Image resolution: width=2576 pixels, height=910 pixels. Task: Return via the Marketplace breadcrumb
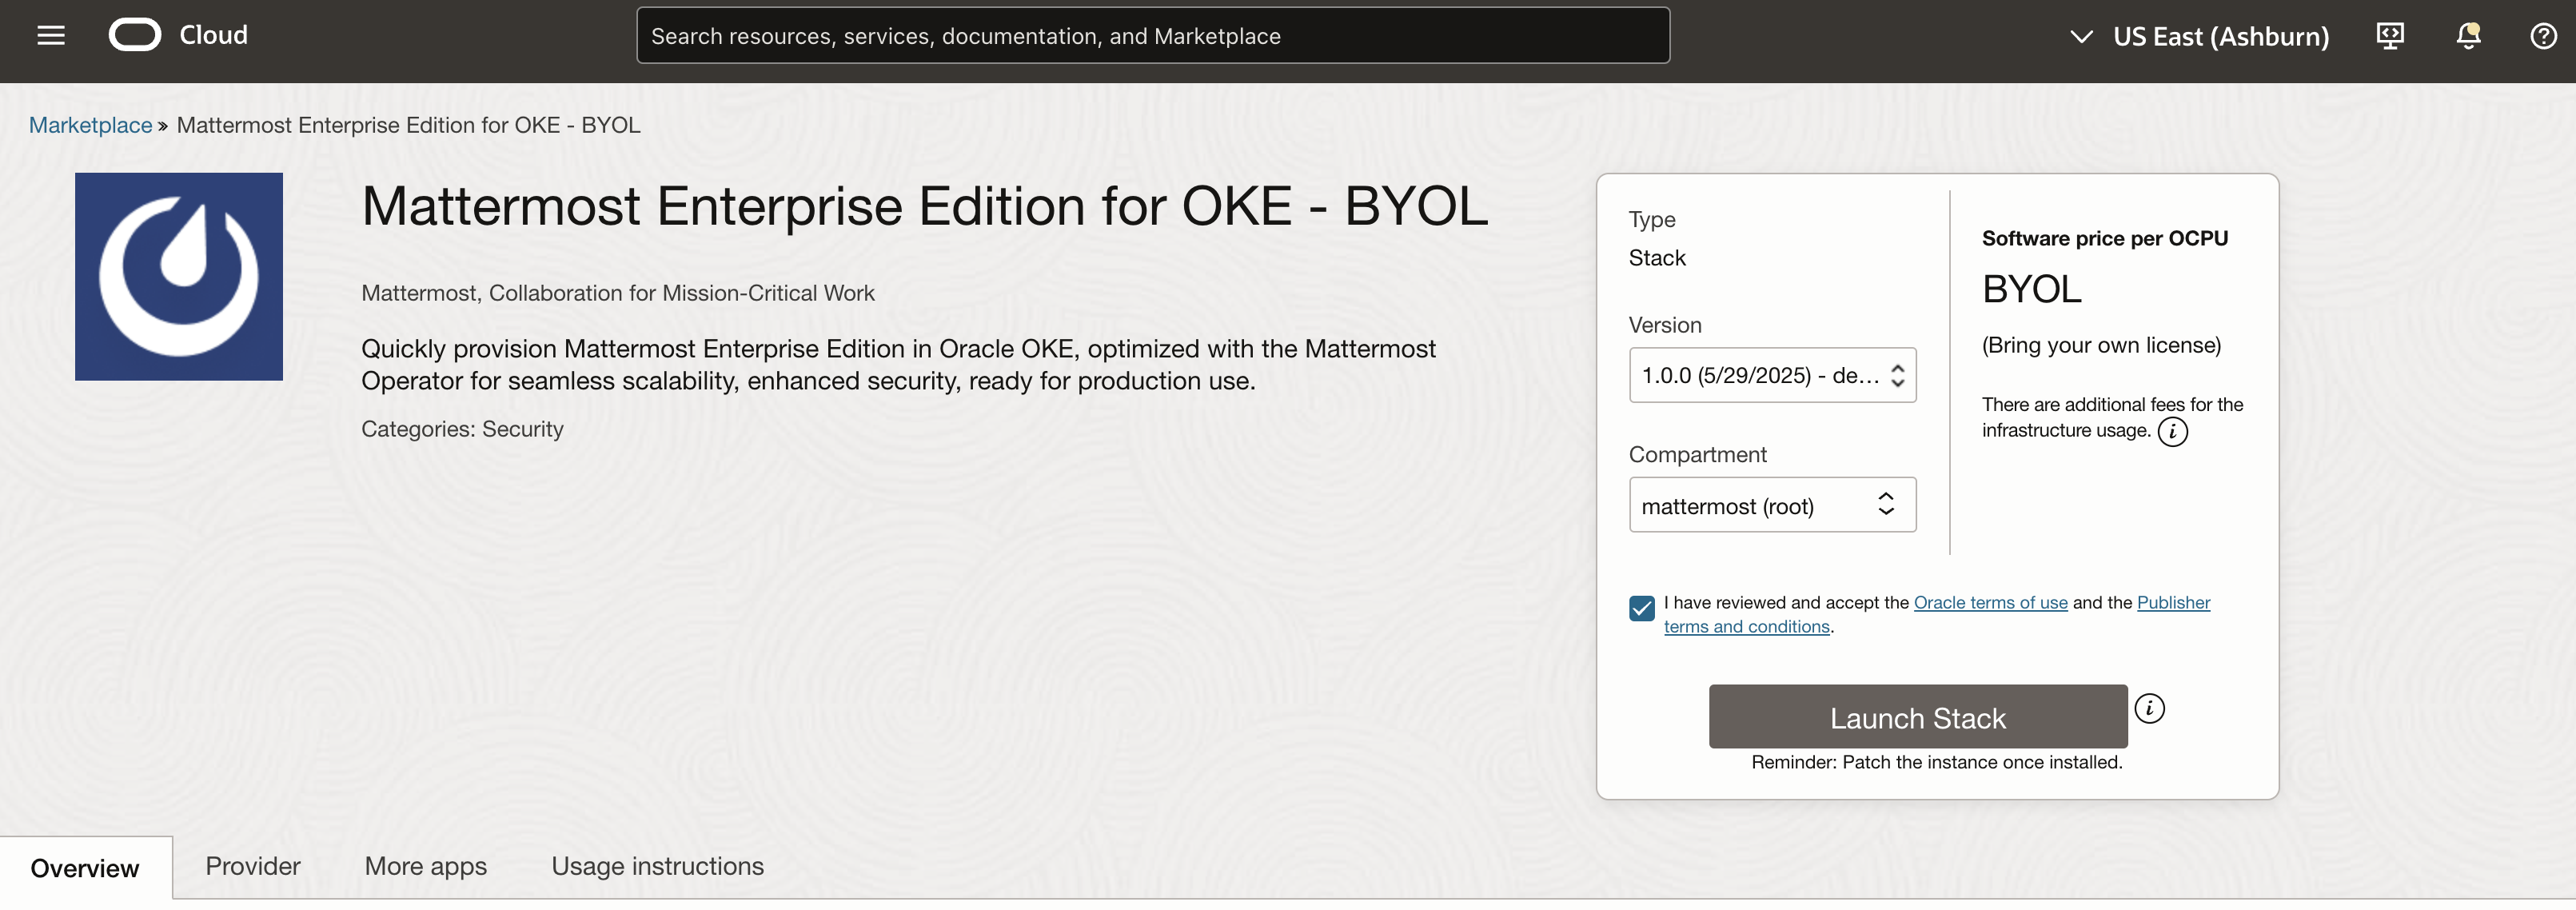[89, 124]
